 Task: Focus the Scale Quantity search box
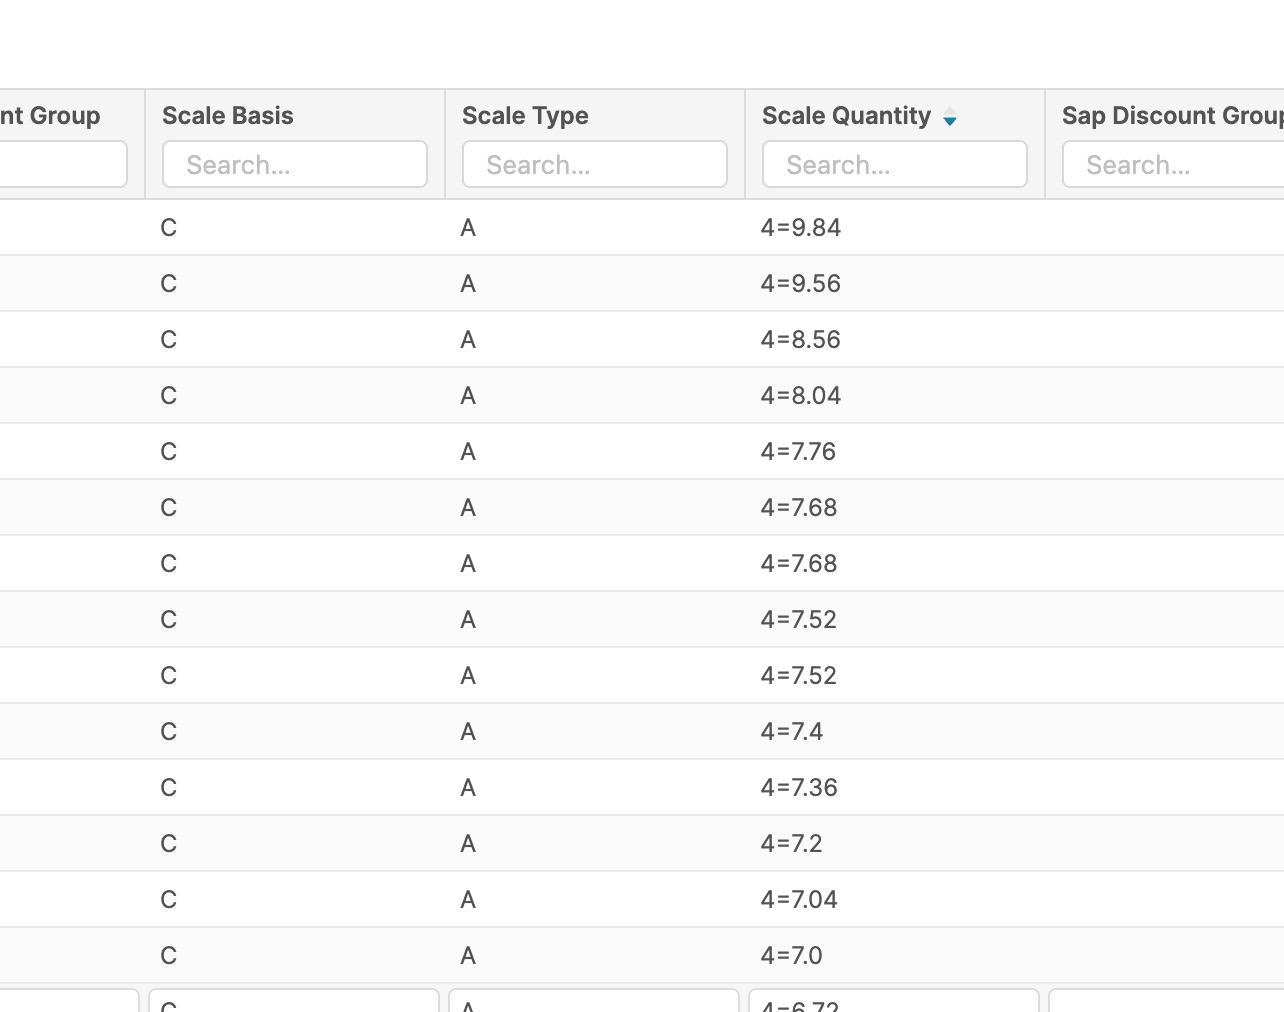point(894,164)
